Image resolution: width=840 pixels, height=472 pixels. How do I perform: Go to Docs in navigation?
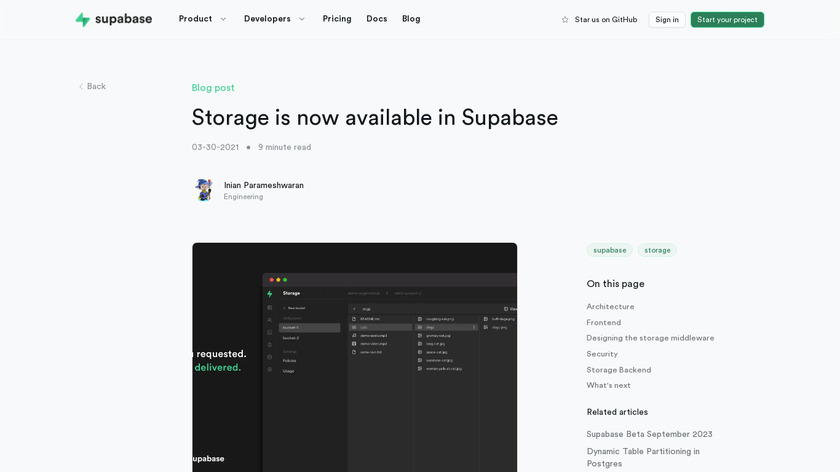pos(376,19)
